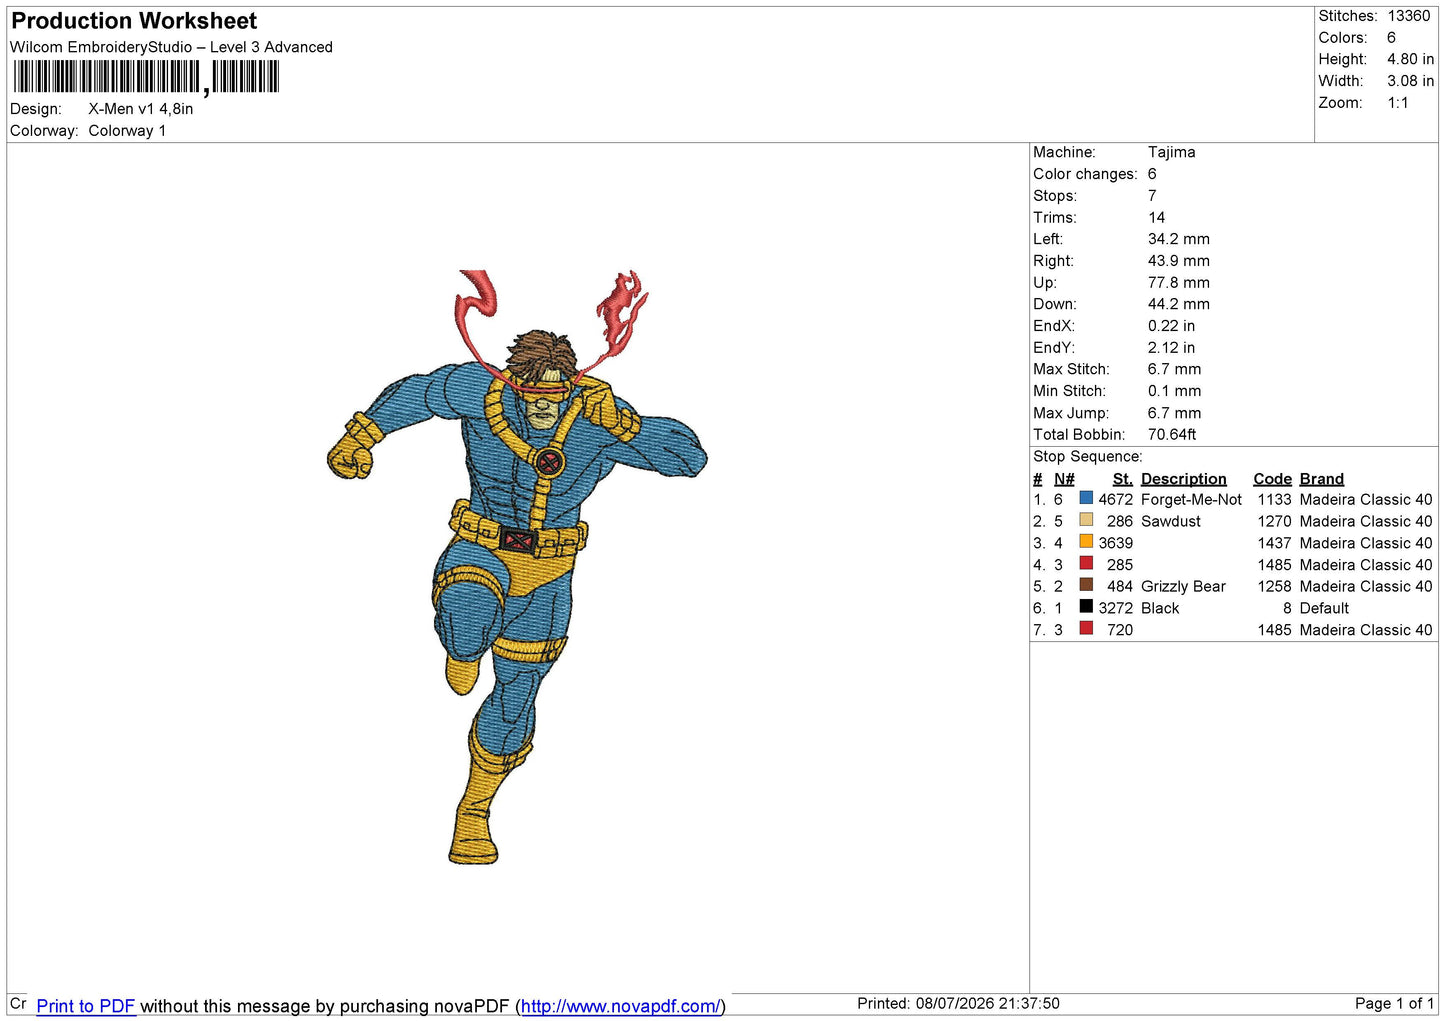1445x1021 pixels.
Task: Click the Total Bobbin value '70.64ft'
Action: tap(1172, 434)
